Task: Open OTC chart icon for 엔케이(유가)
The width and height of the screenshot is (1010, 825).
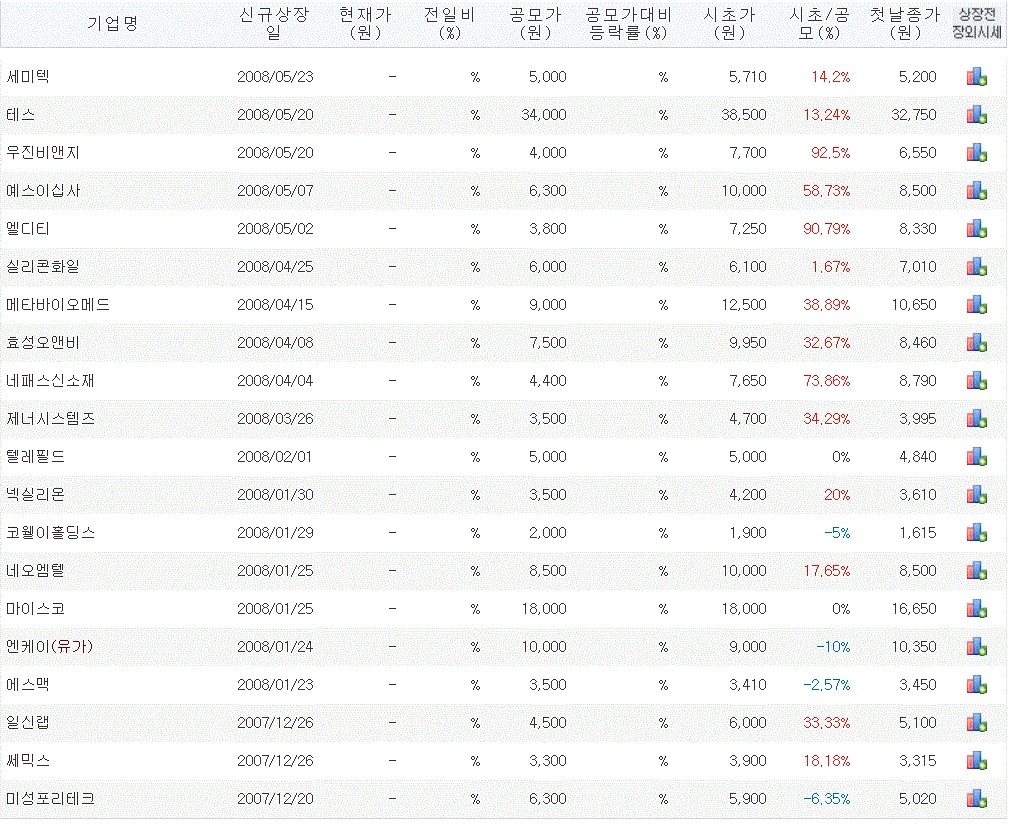Action: 977,646
